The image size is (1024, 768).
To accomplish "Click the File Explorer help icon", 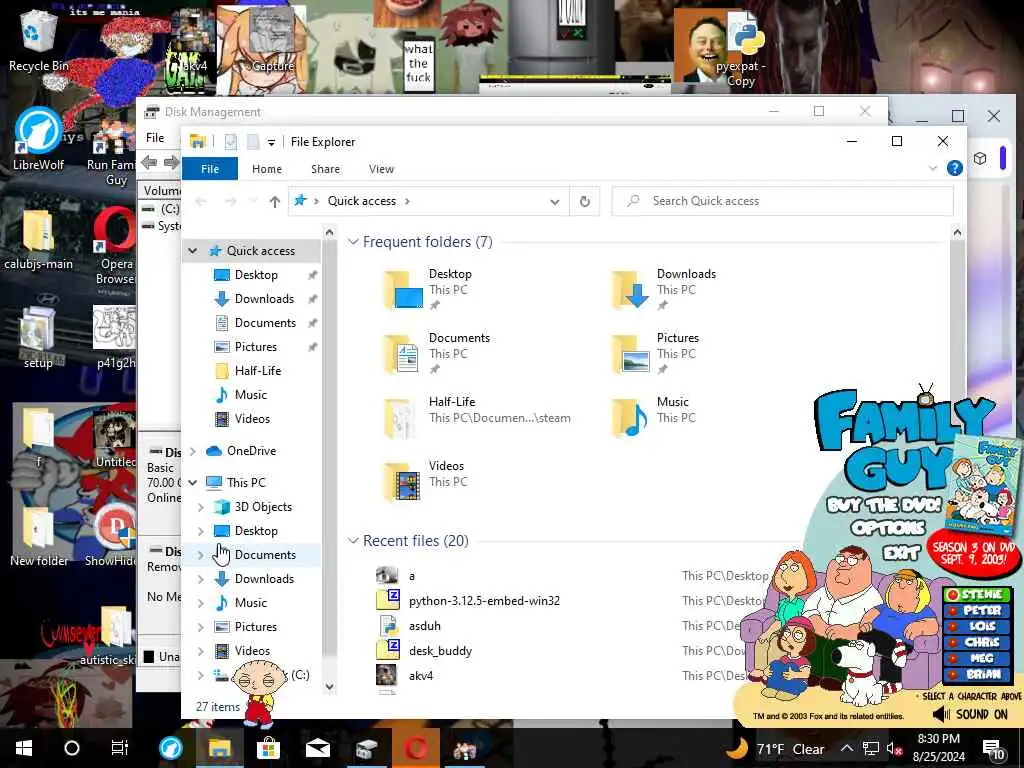I will (x=954, y=168).
